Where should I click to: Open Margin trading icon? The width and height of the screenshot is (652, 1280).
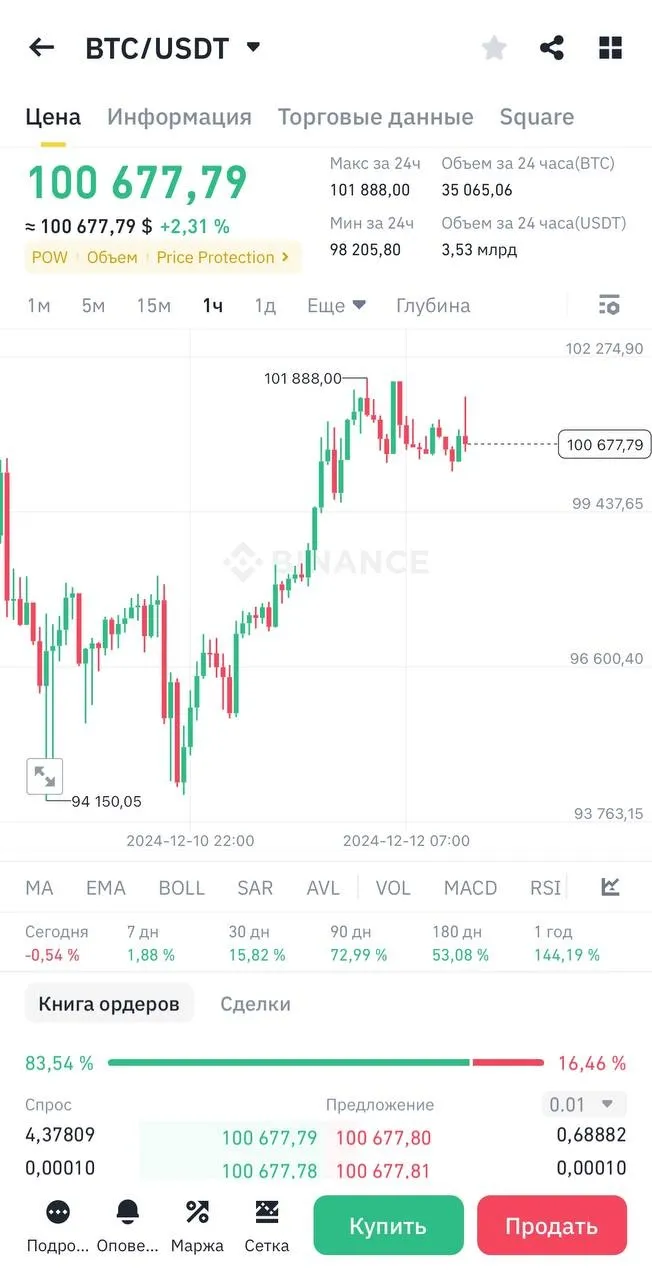(x=197, y=1212)
